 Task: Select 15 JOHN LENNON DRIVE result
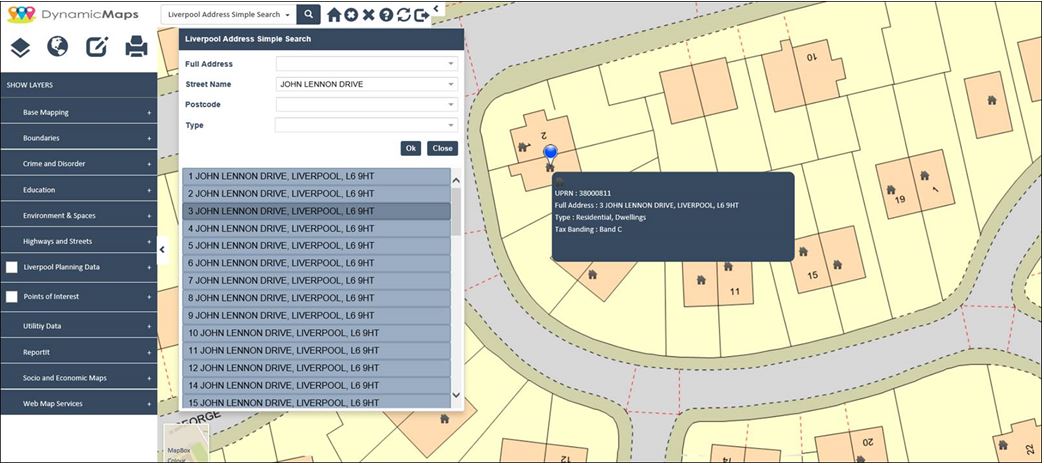tap(316, 402)
